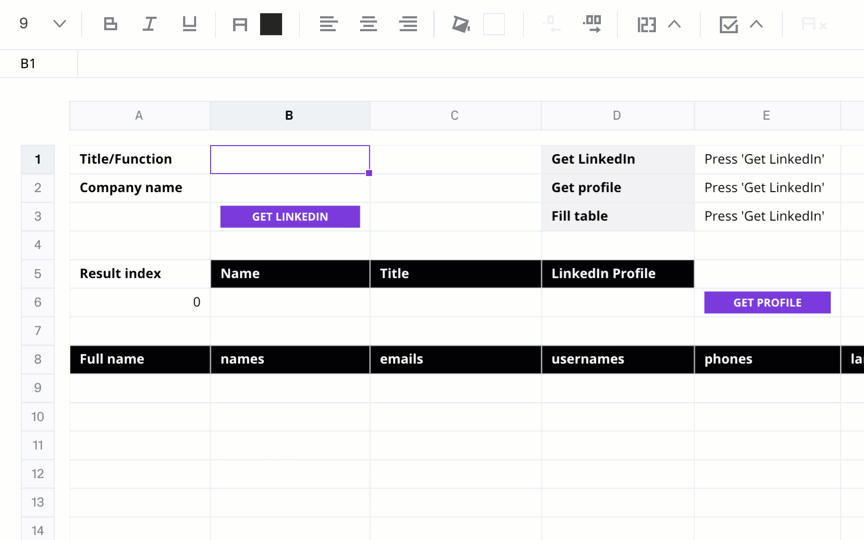Select the fill color bucket icon
Viewport: 864px width, 540px height.
461,24
